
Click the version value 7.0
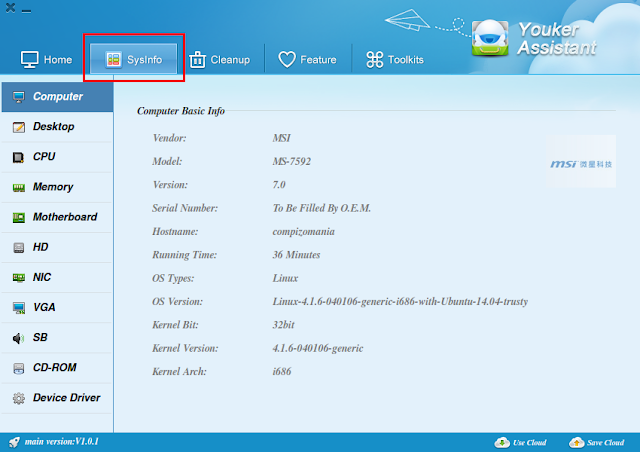click(279, 185)
